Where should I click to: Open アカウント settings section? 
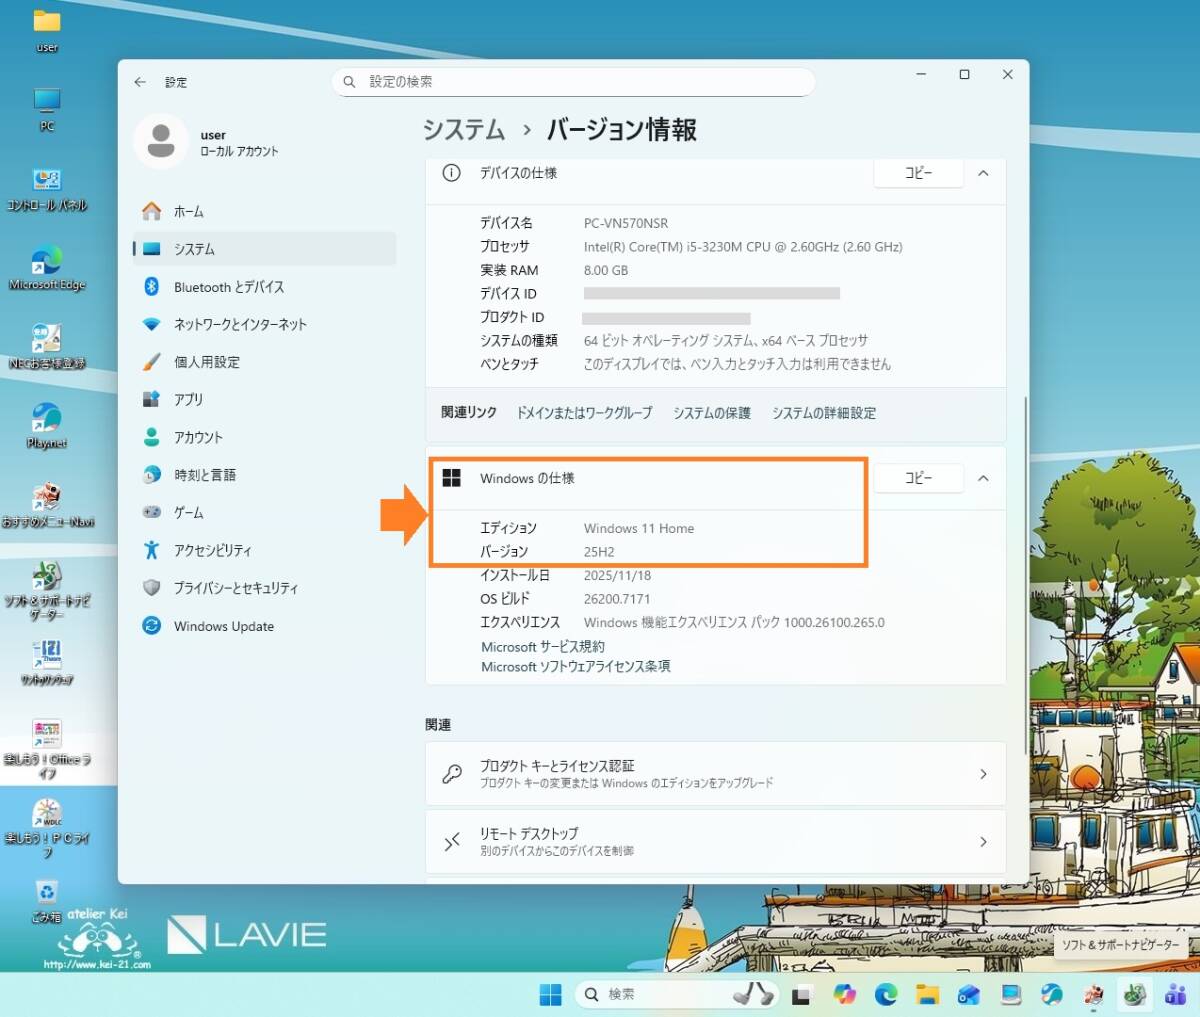tap(265, 437)
